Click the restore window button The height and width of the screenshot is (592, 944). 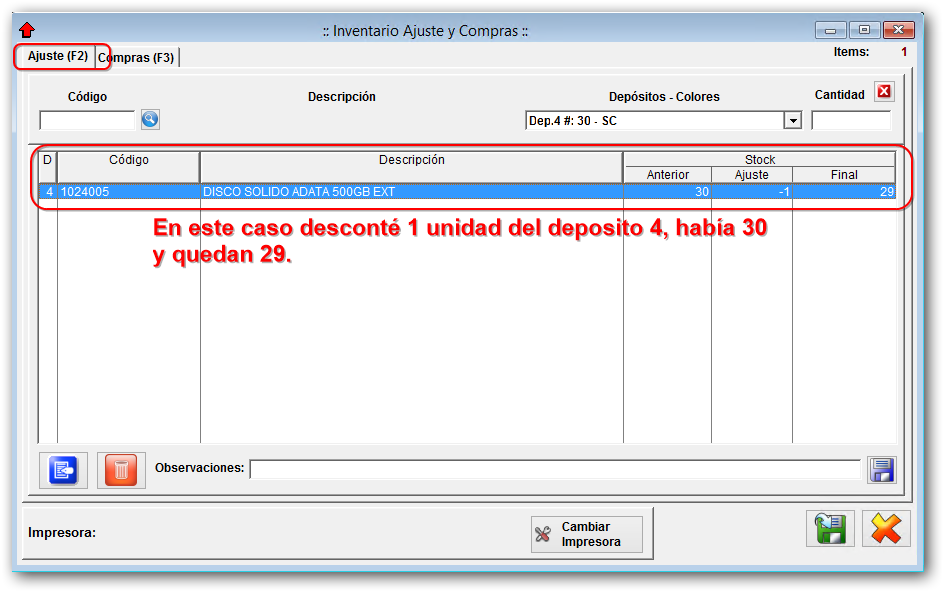click(x=862, y=30)
